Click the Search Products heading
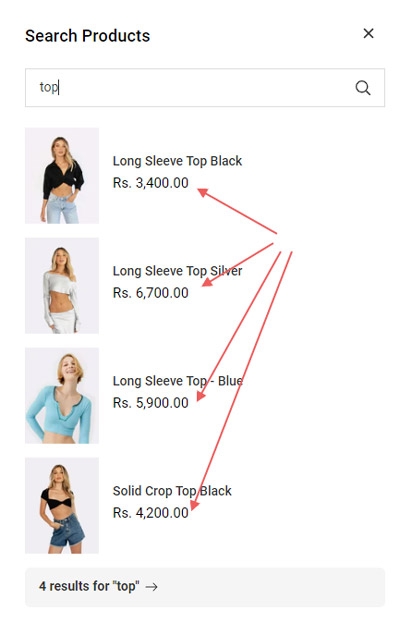 87,36
